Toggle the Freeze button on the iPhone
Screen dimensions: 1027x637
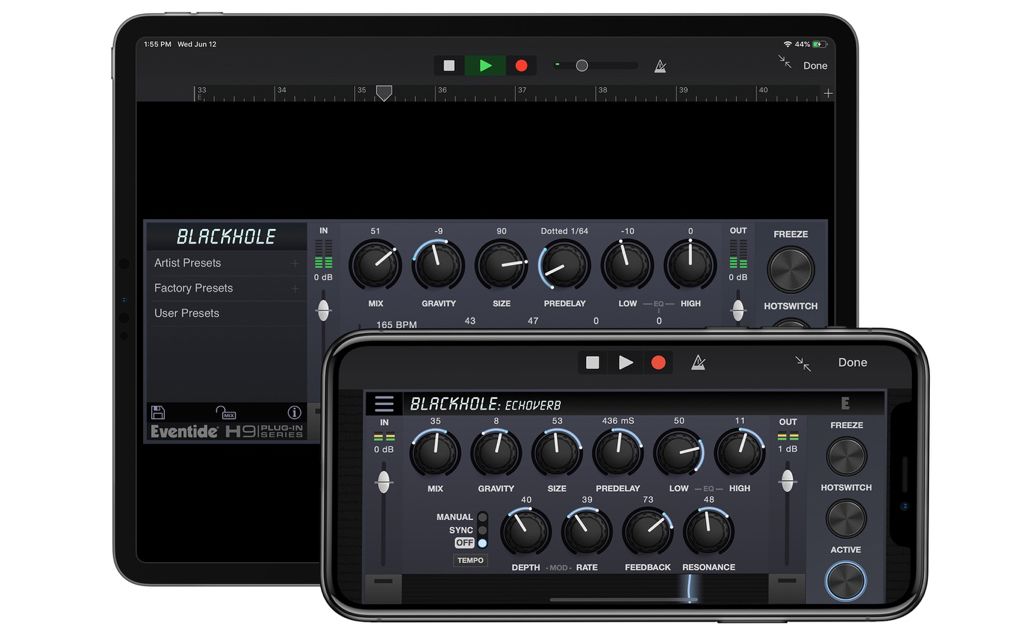[x=846, y=456]
